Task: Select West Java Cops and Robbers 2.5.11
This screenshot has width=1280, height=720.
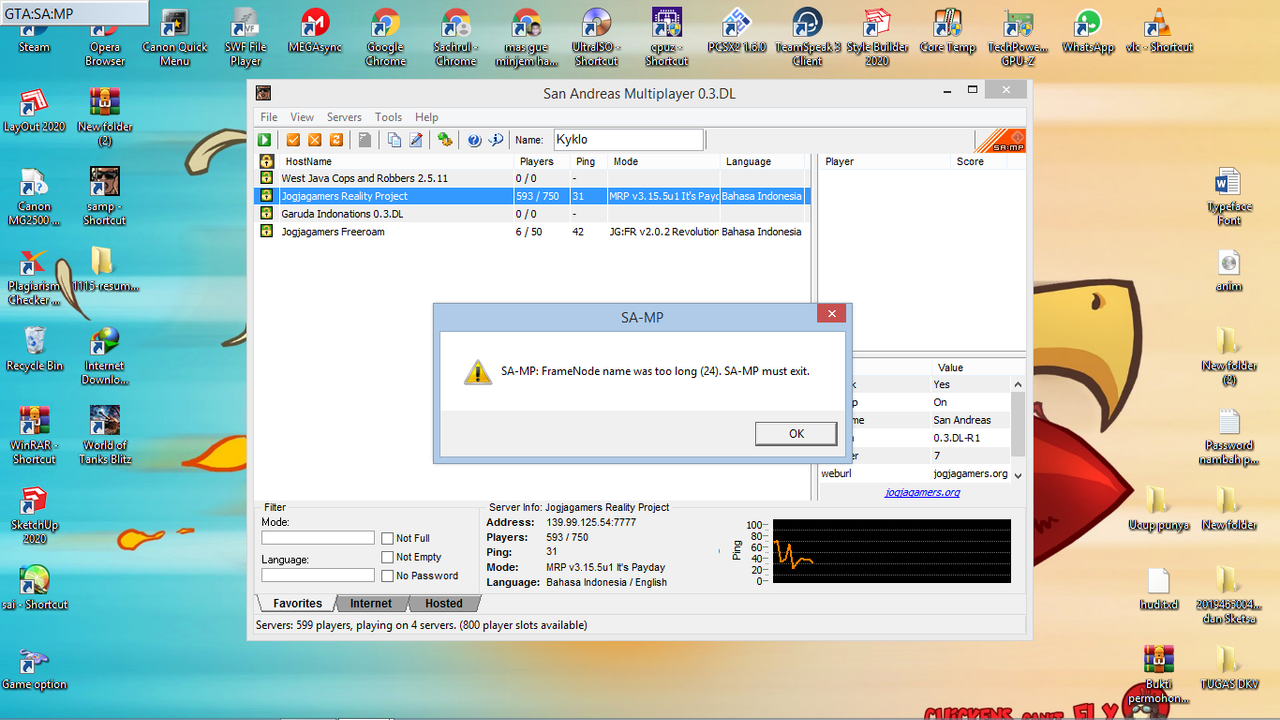Action: 532,178
